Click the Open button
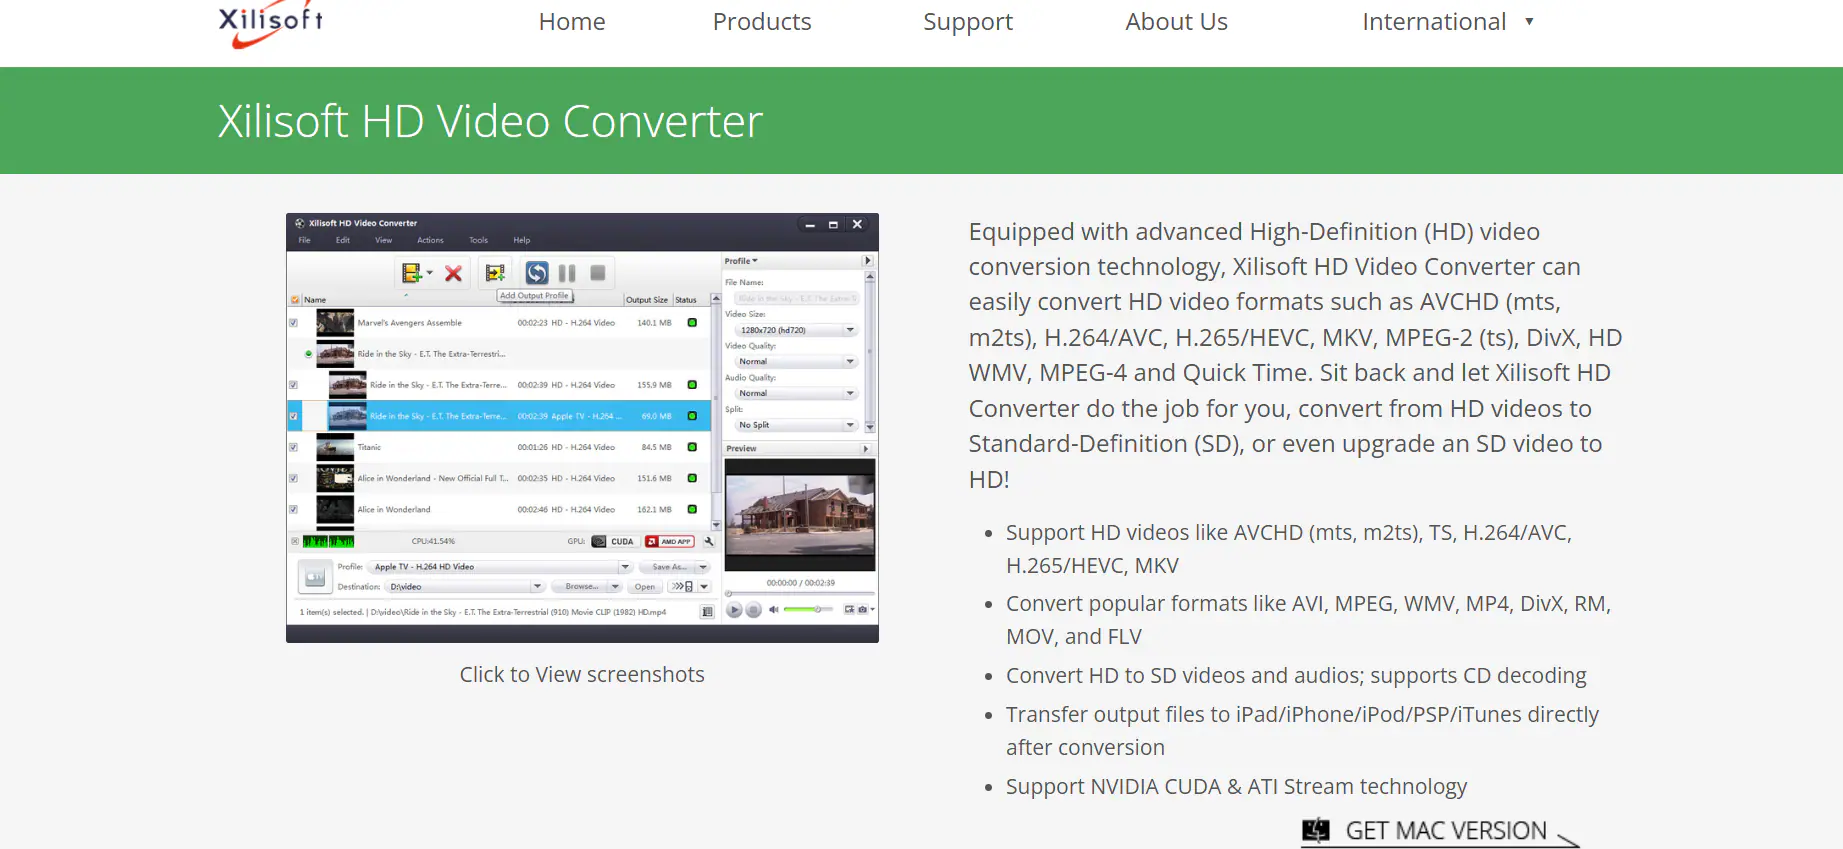Image resolution: width=1843 pixels, height=849 pixels. 645,587
